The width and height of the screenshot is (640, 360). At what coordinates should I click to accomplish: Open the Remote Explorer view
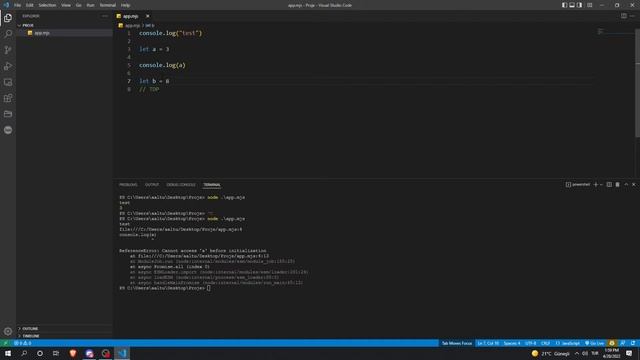pyautogui.click(x=8, y=82)
